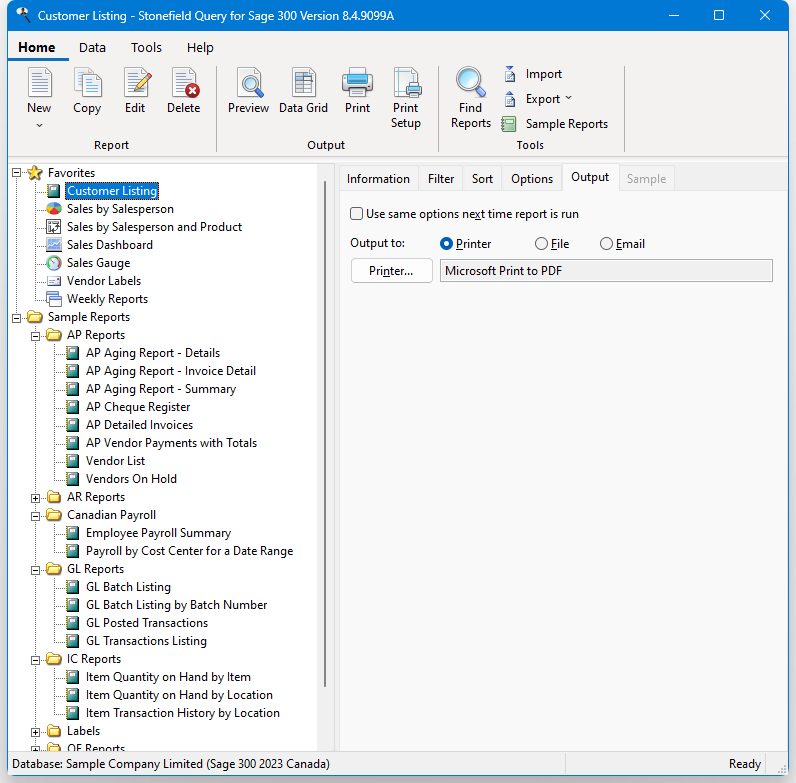The image size is (796, 783).
Task: Select Item Transaction History by Location
Action: (x=183, y=713)
